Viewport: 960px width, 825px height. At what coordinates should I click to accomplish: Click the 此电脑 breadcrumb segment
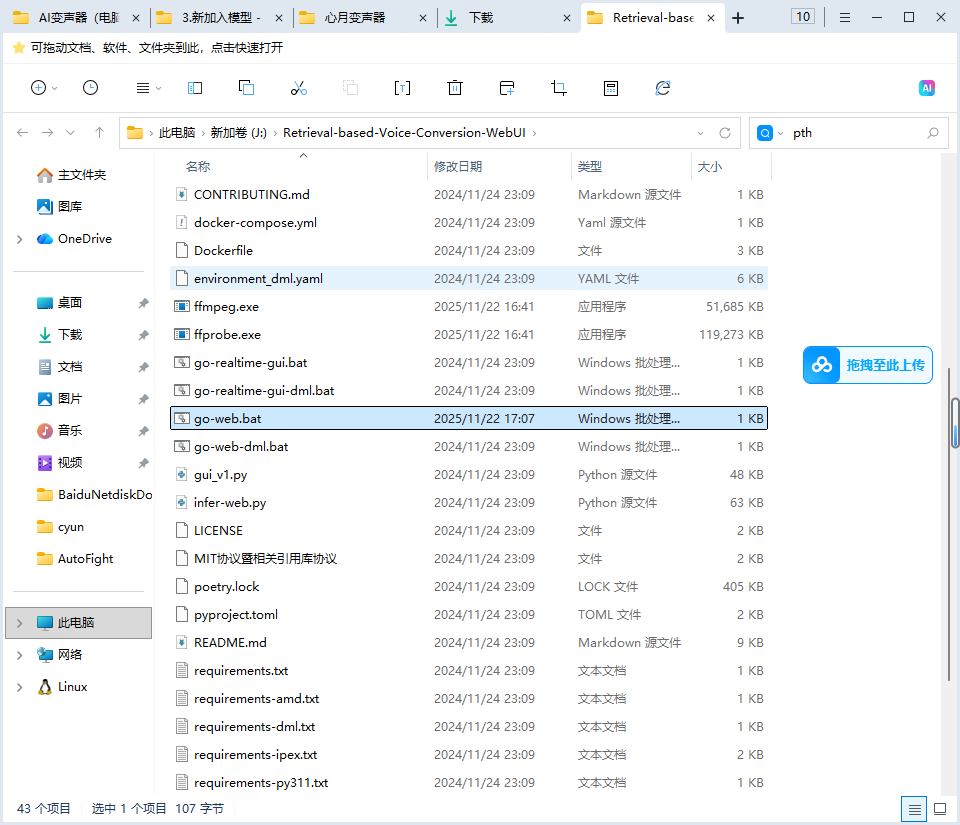click(x=177, y=133)
